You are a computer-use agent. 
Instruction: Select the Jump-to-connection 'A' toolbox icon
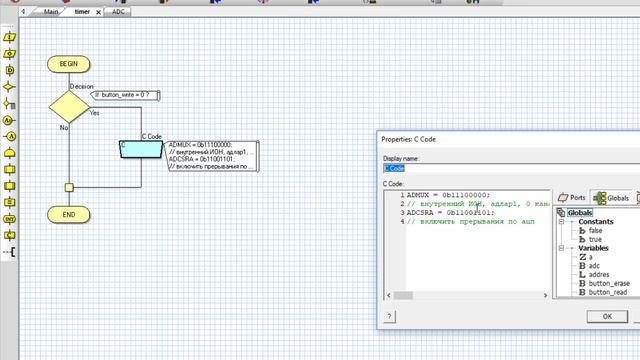(x=11, y=137)
